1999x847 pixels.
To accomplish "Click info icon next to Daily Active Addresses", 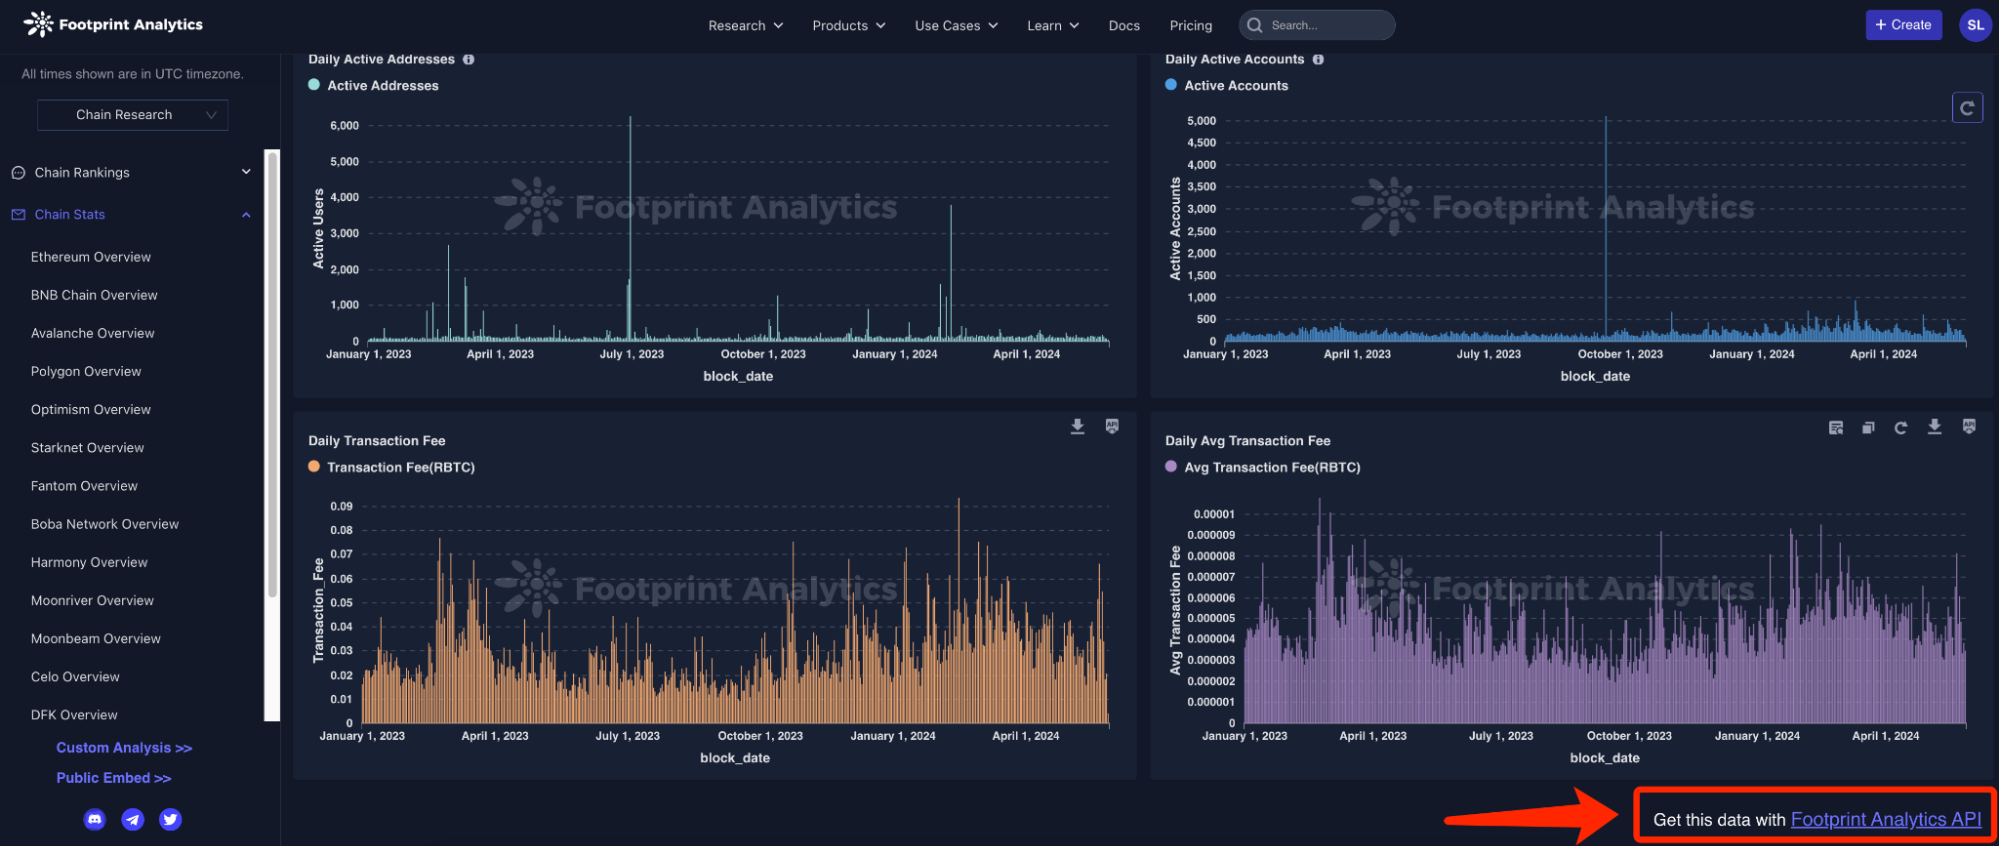I will pos(469,59).
